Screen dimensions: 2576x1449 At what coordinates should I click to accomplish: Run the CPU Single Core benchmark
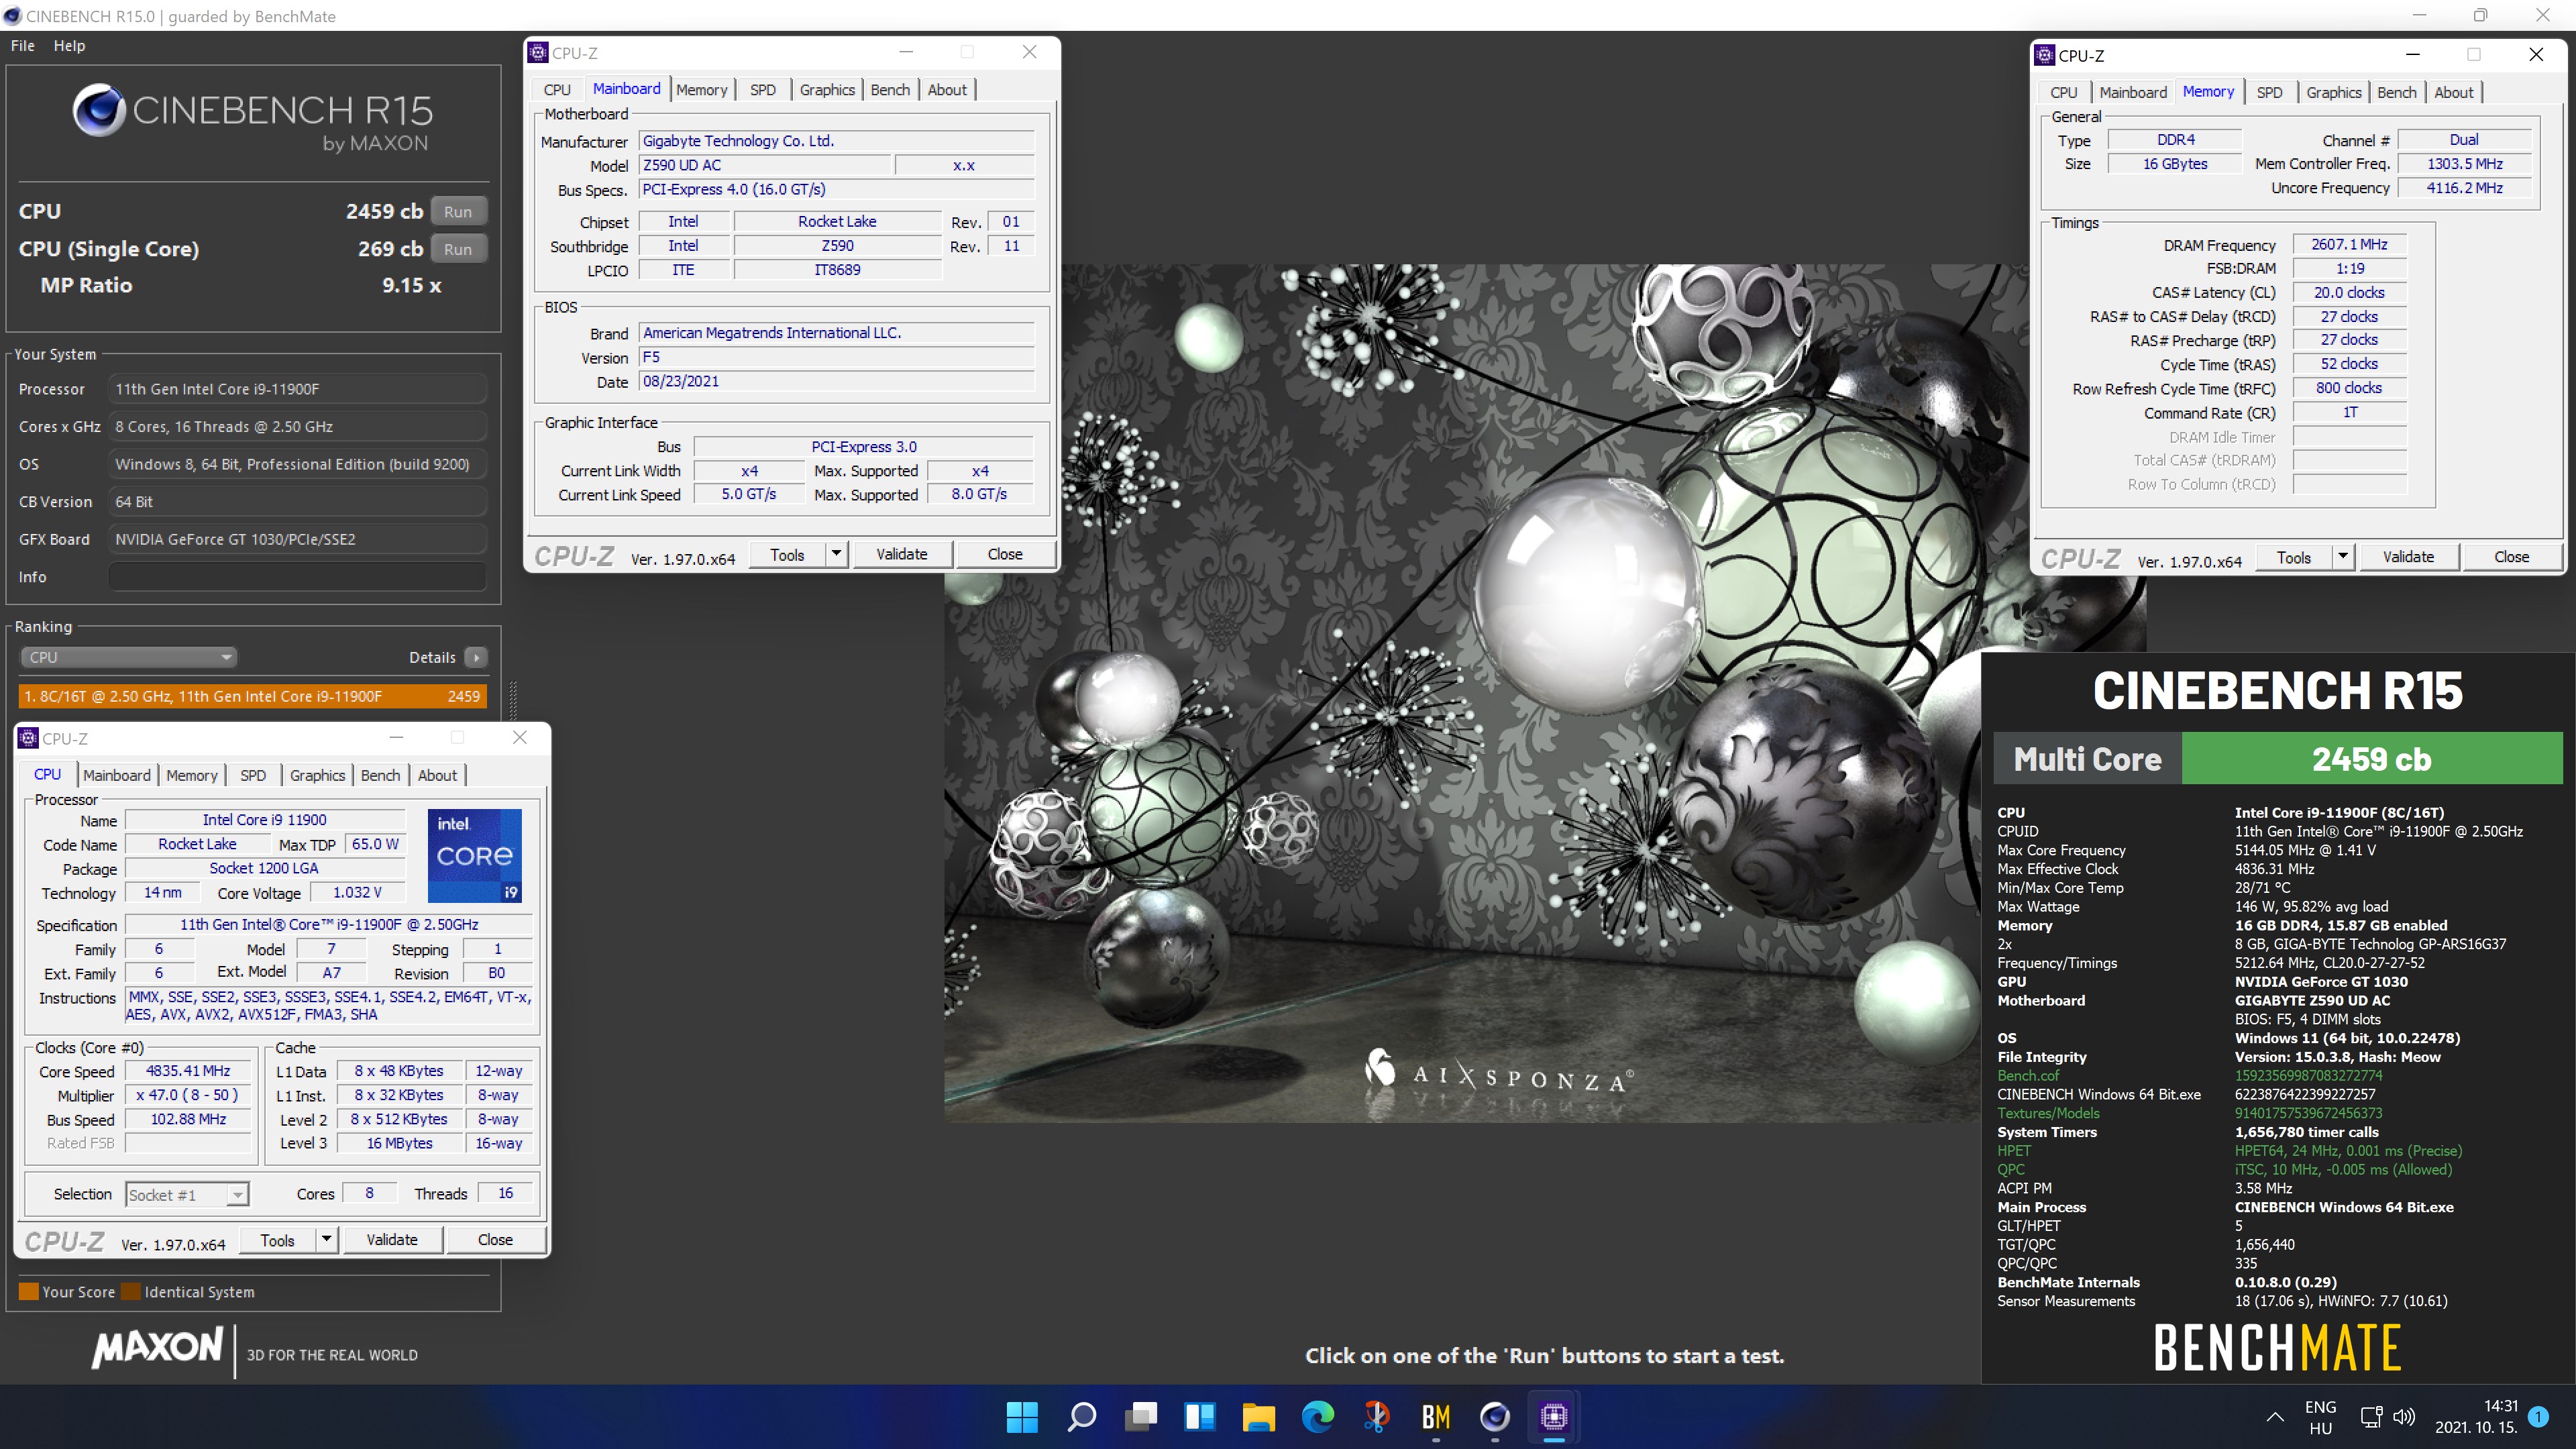(x=458, y=249)
